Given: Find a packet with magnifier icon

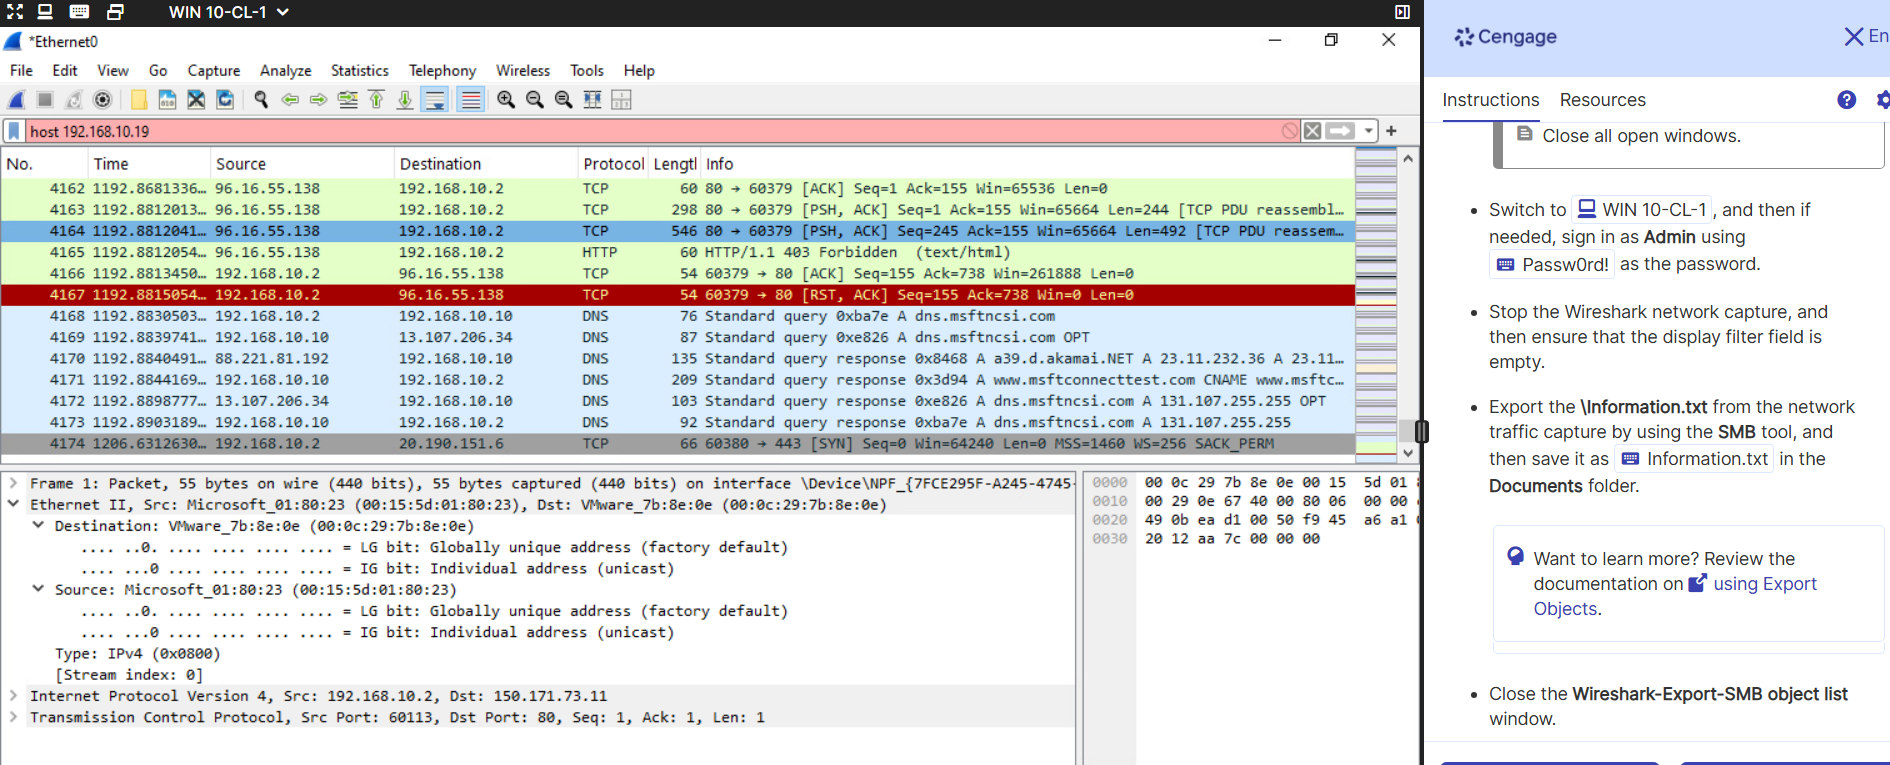Looking at the screenshot, I should [261, 99].
